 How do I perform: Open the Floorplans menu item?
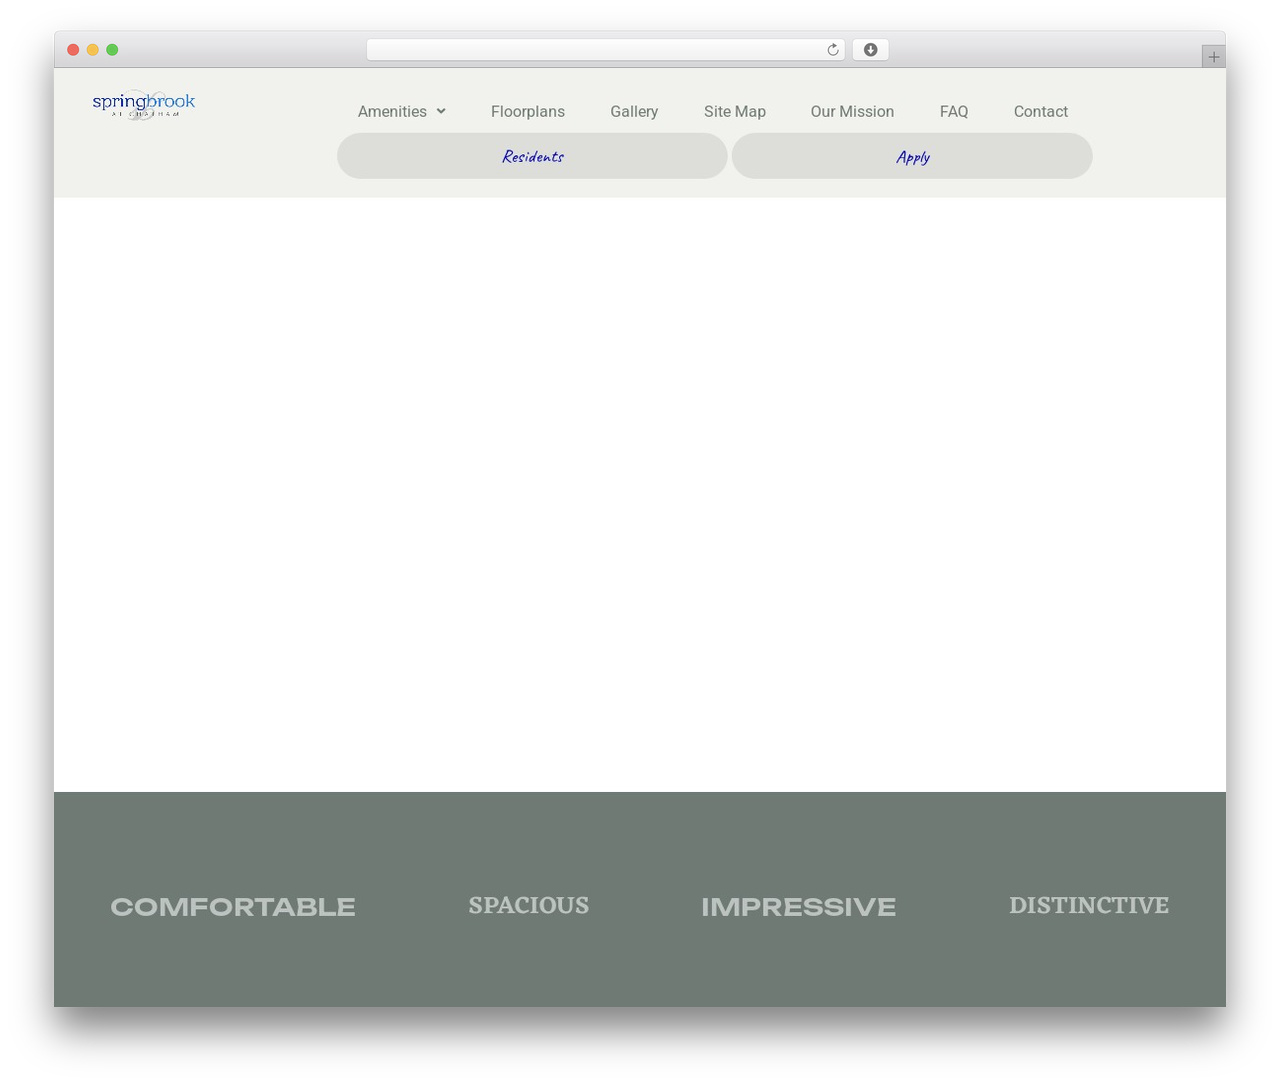coord(528,112)
